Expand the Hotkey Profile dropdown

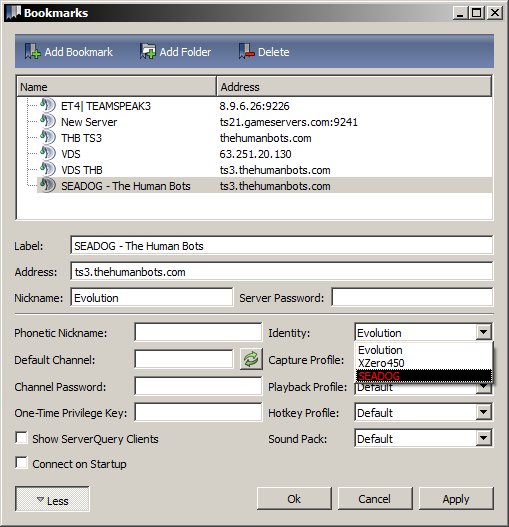coord(484,412)
